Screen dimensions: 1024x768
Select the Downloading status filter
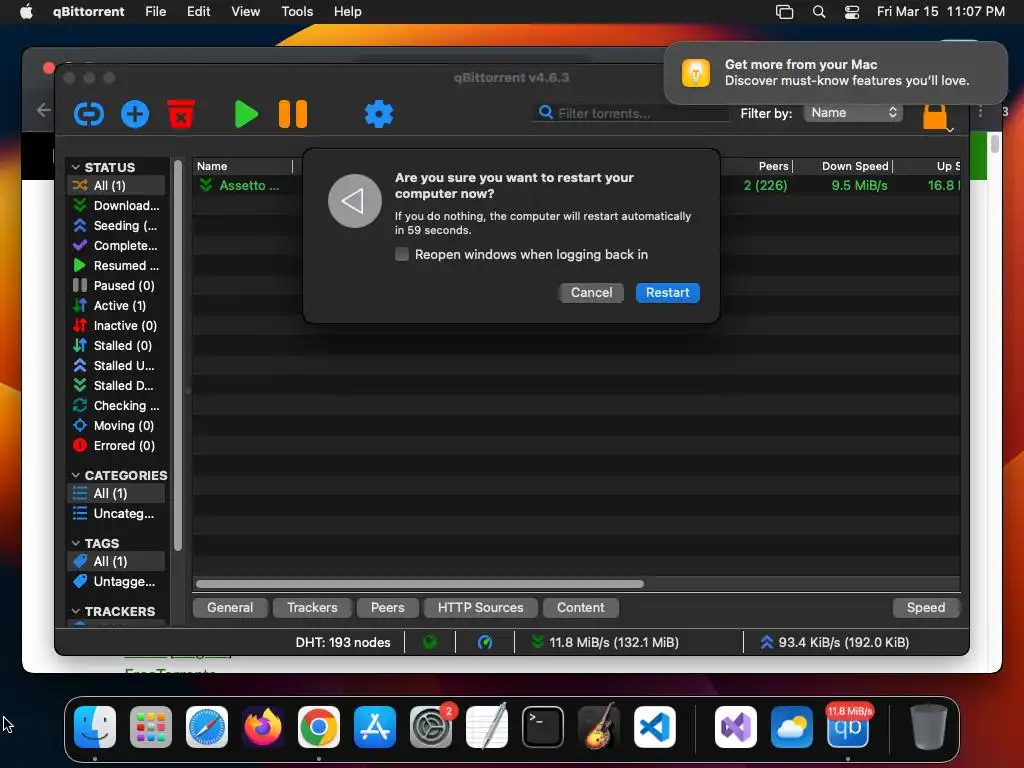116,206
